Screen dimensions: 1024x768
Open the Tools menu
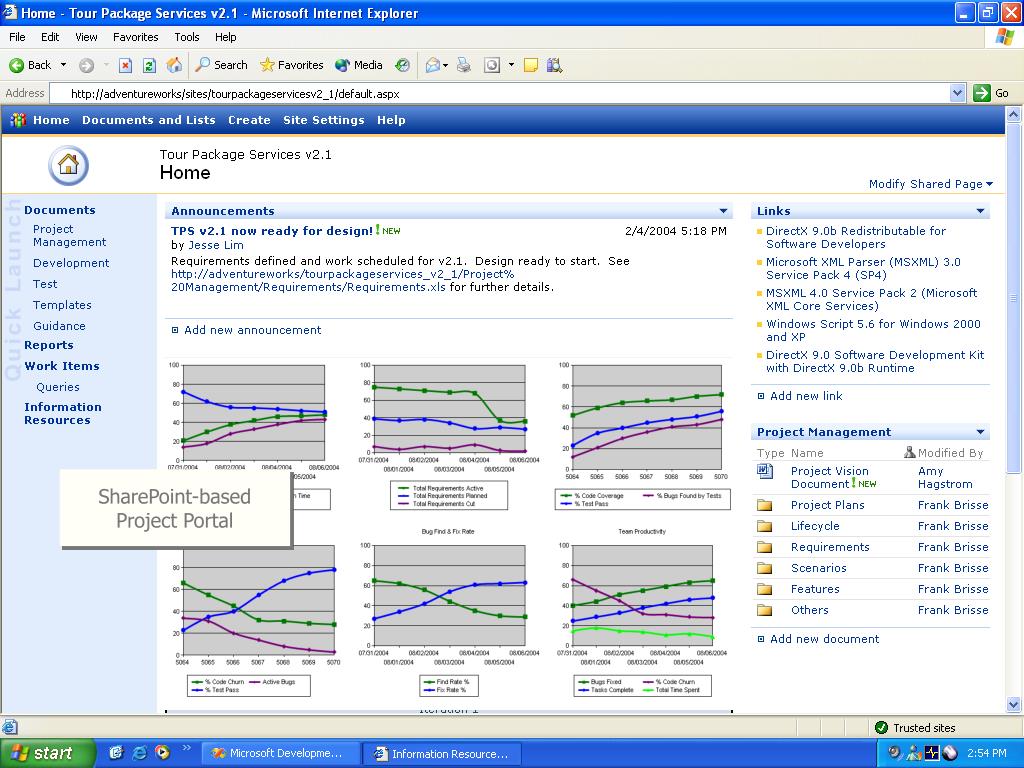[186, 37]
